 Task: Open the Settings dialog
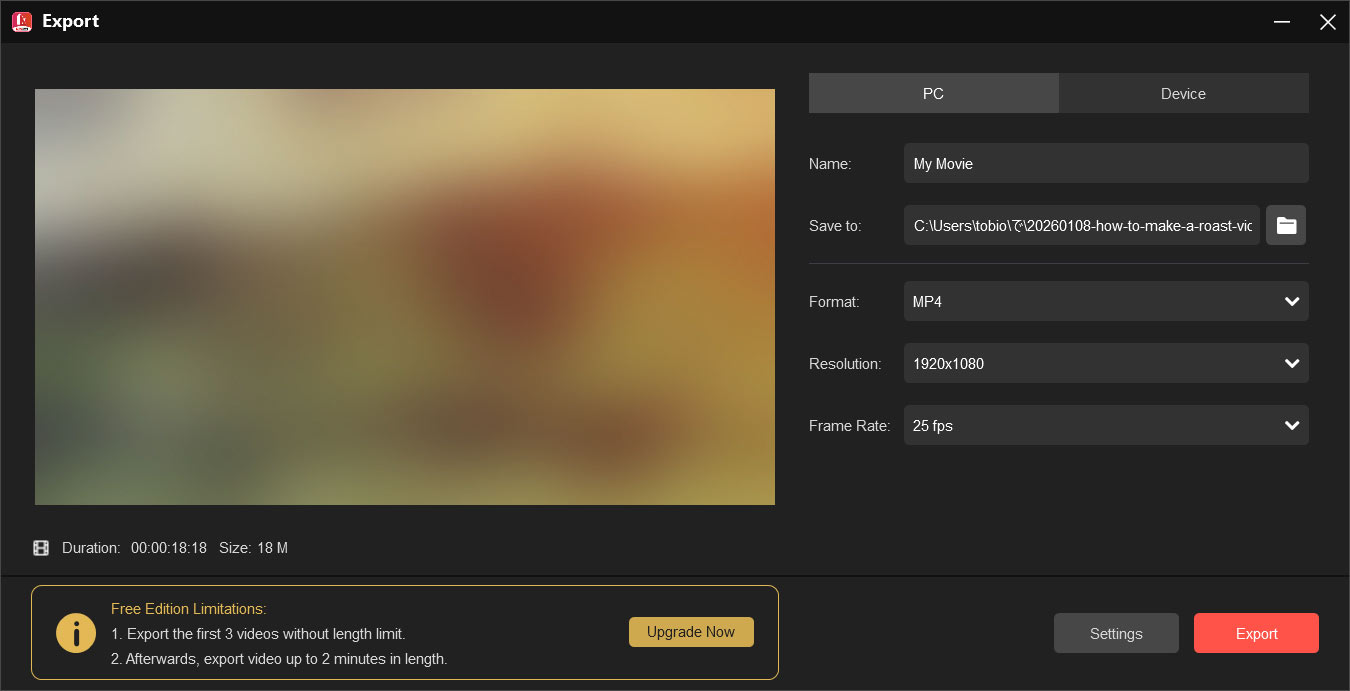point(1116,633)
